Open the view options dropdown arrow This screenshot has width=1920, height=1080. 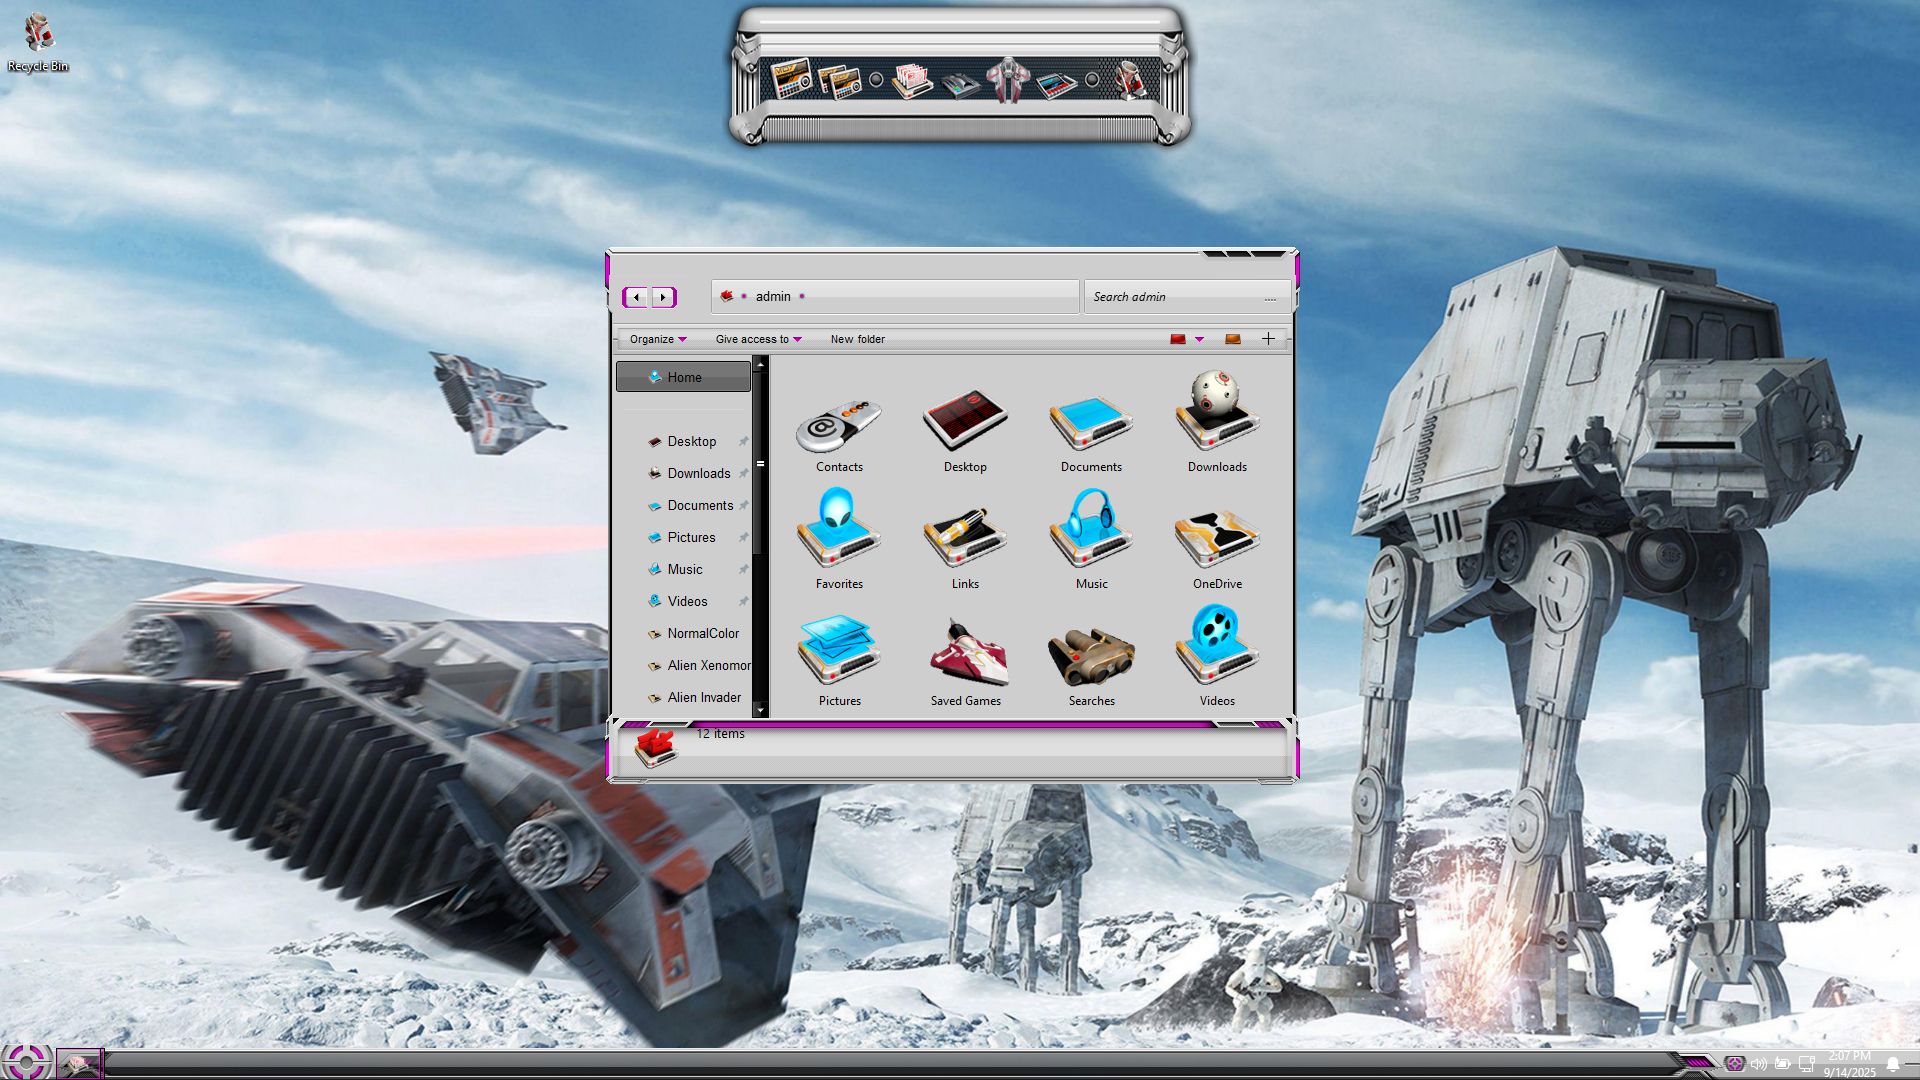pyautogui.click(x=1199, y=340)
